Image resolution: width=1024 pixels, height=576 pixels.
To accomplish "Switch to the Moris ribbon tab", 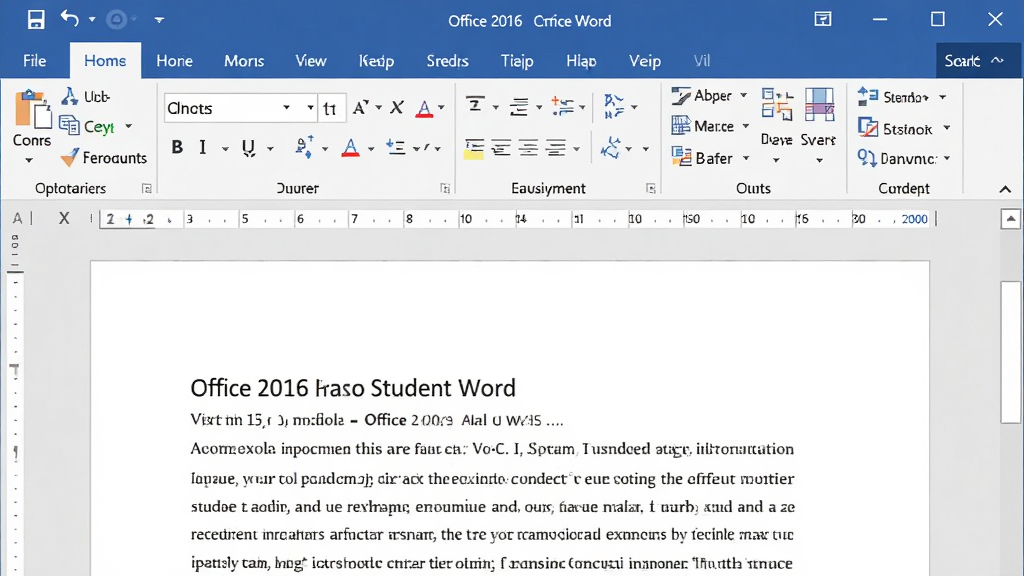I will point(244,61).
